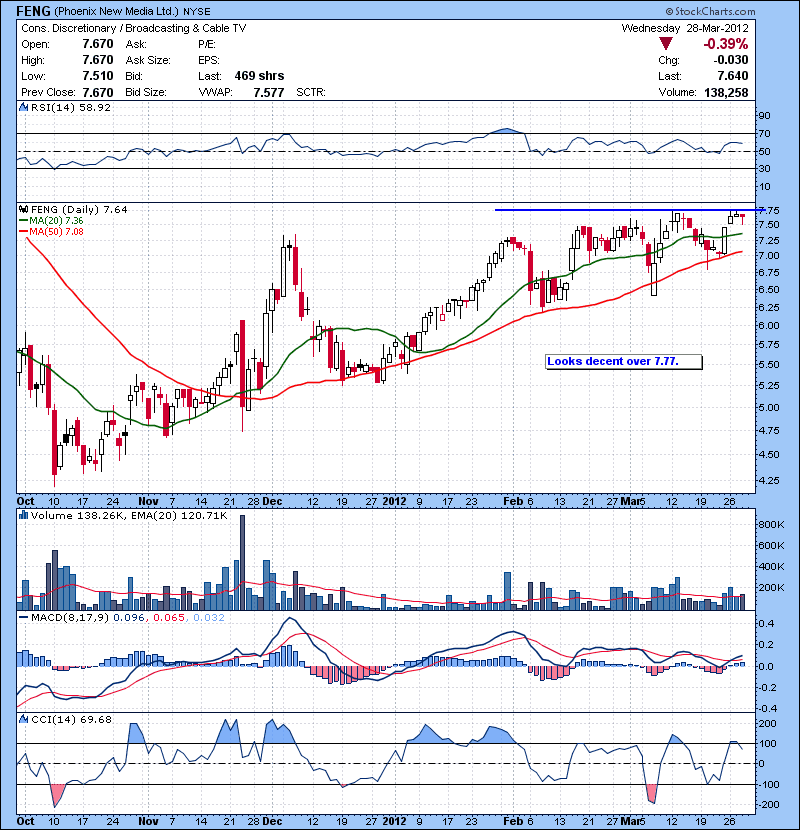Click the blue 7.77 resistance line
The width and height of the screenshot is (800, 830).
pyautogui.click(x=629, y=210)
